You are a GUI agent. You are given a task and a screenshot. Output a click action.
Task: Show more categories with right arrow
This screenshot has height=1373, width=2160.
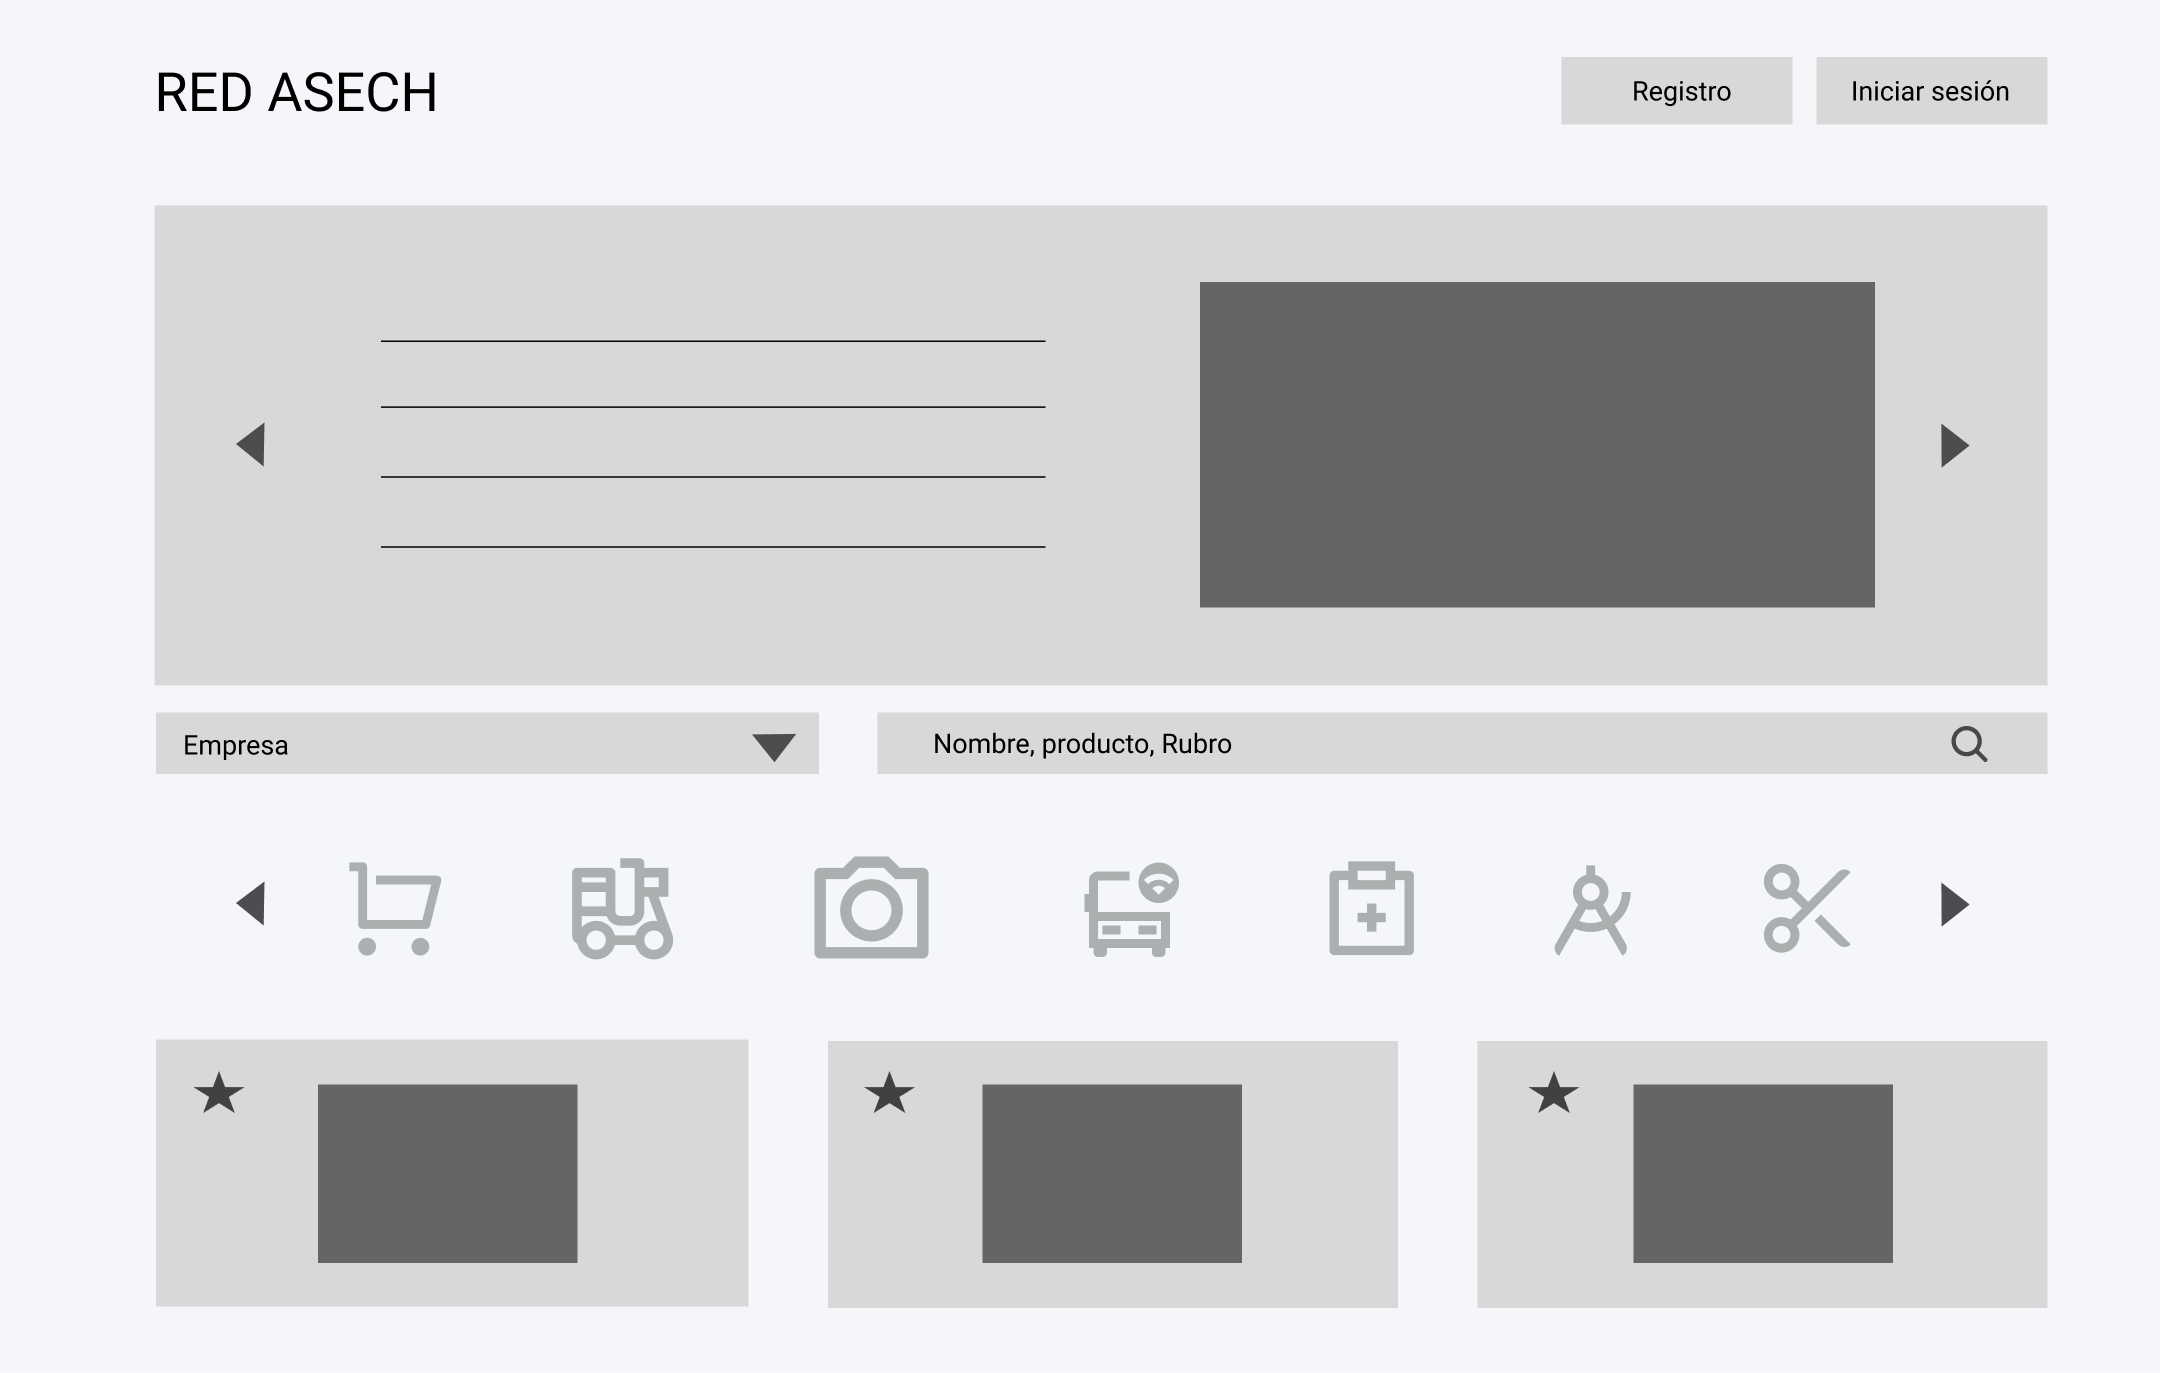[1955, 904]
